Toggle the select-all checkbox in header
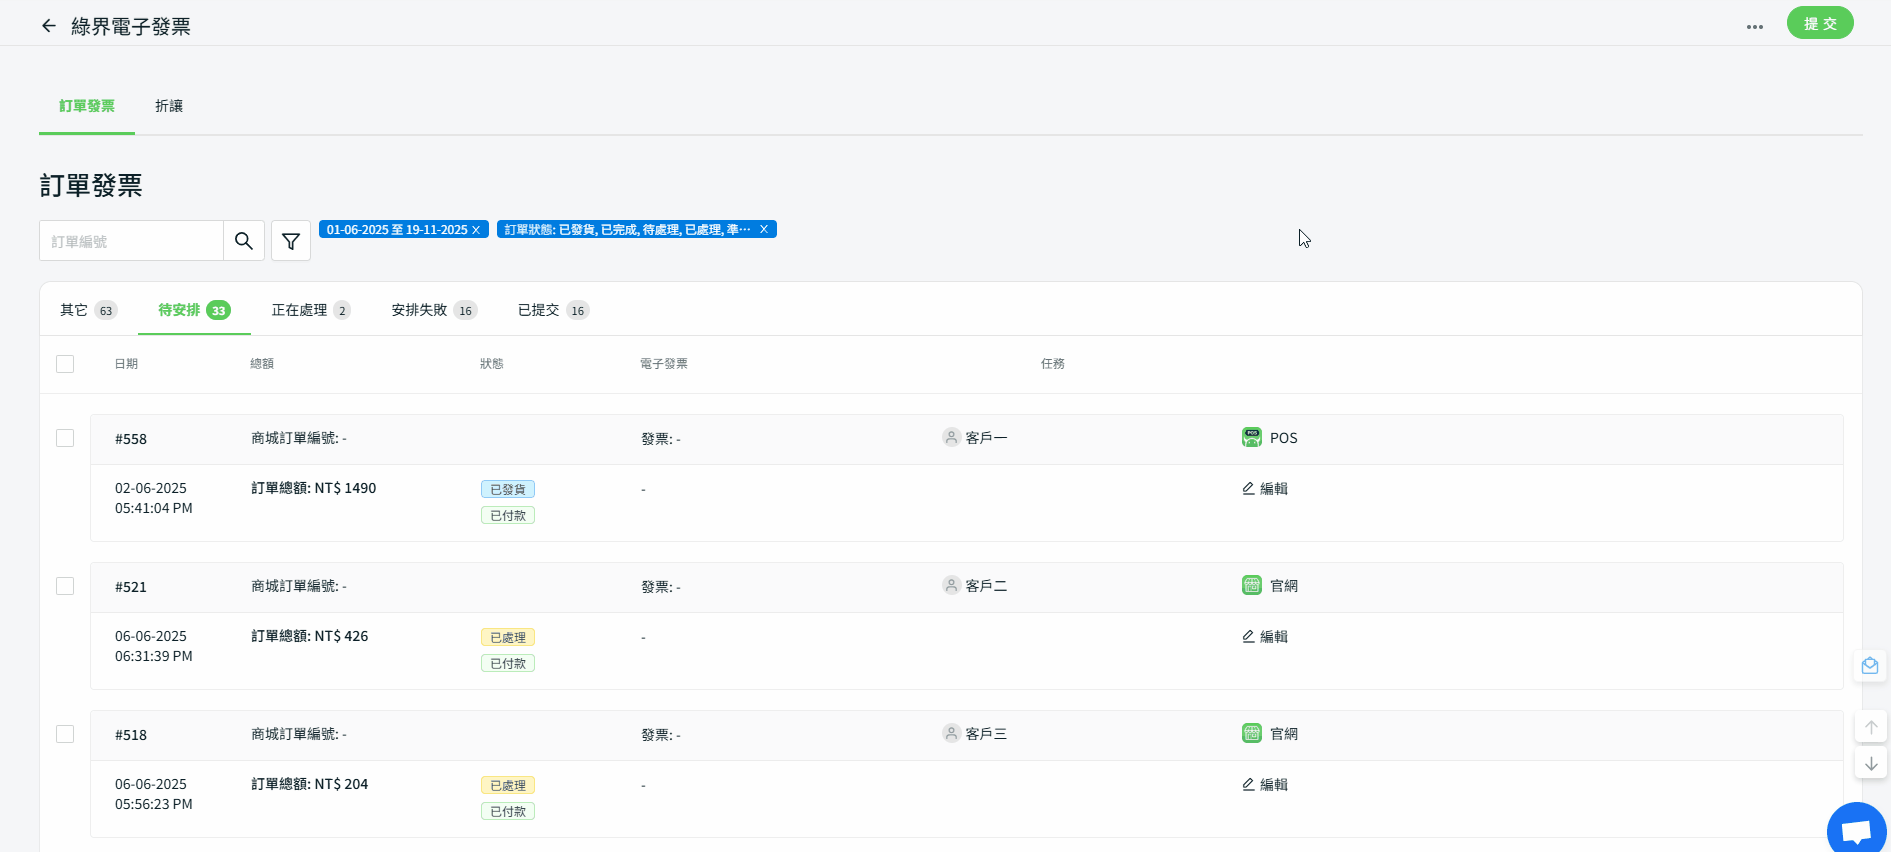 (x=65, y=364)
